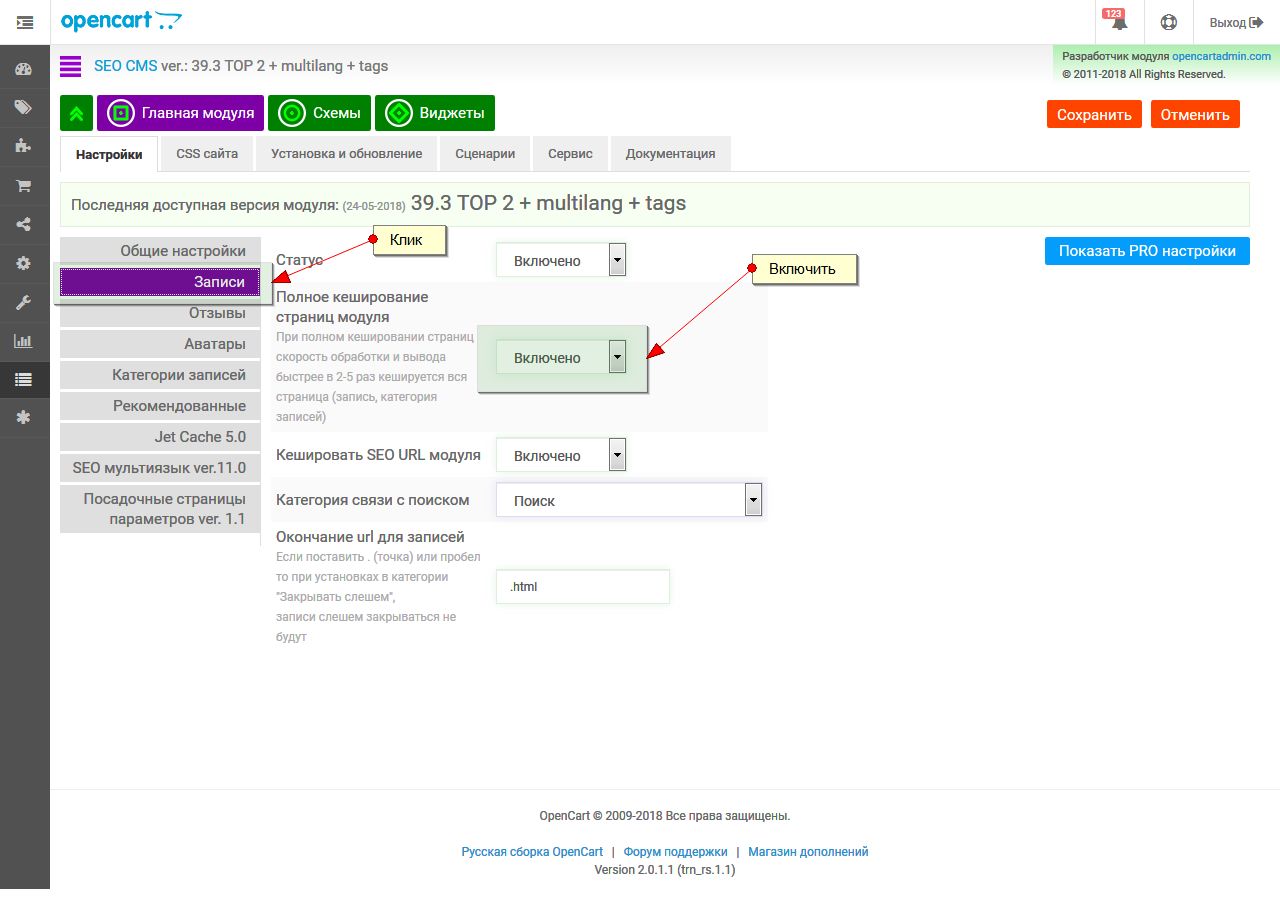Click the Последняя доступная версия модуля notice text
This screenshot has width=1280, height=910.
point(378,204)
